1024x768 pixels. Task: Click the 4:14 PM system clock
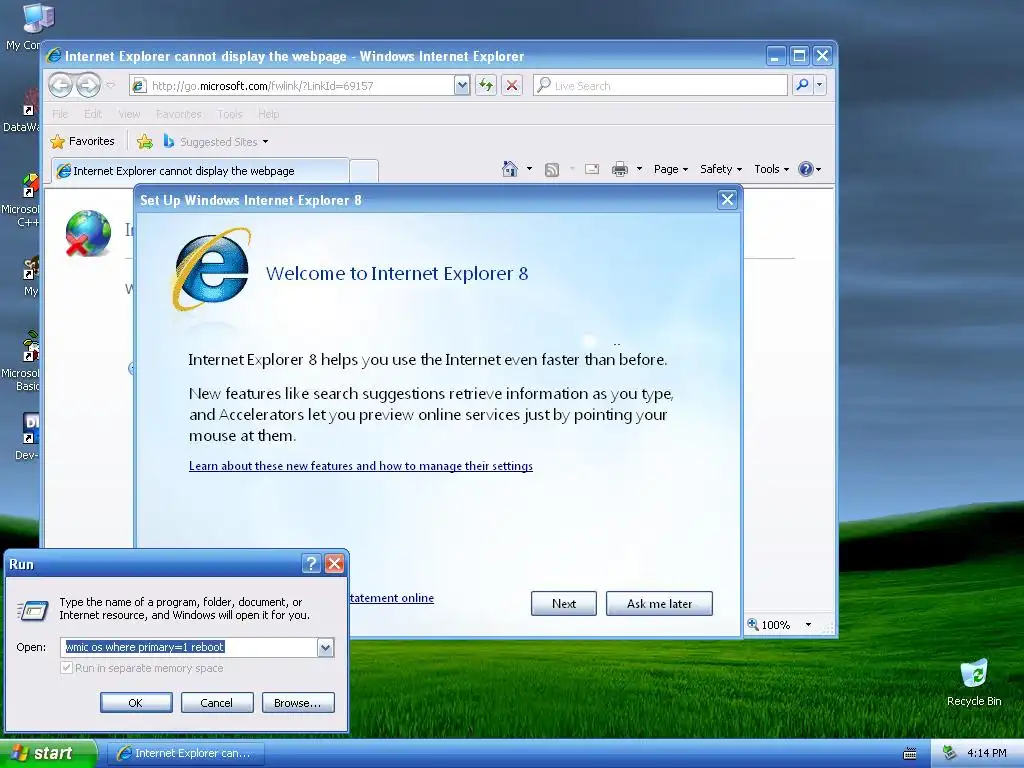coord(987,753)
